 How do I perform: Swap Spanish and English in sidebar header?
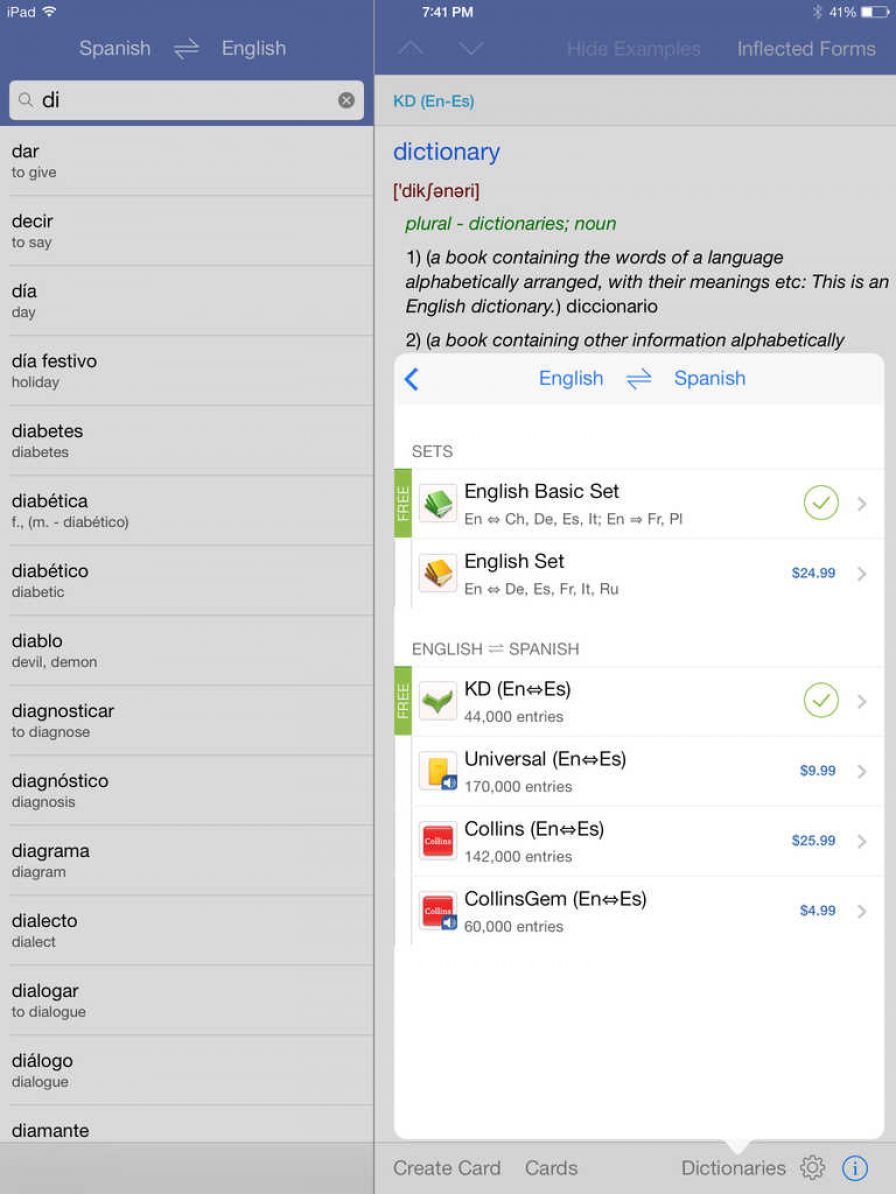[186, 49]
